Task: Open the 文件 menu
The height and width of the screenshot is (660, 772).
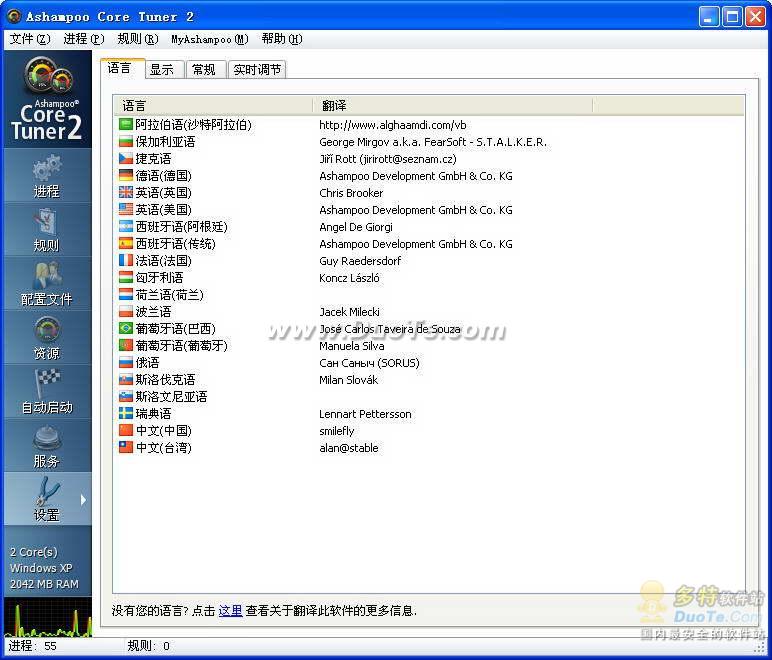Action: 29,39
